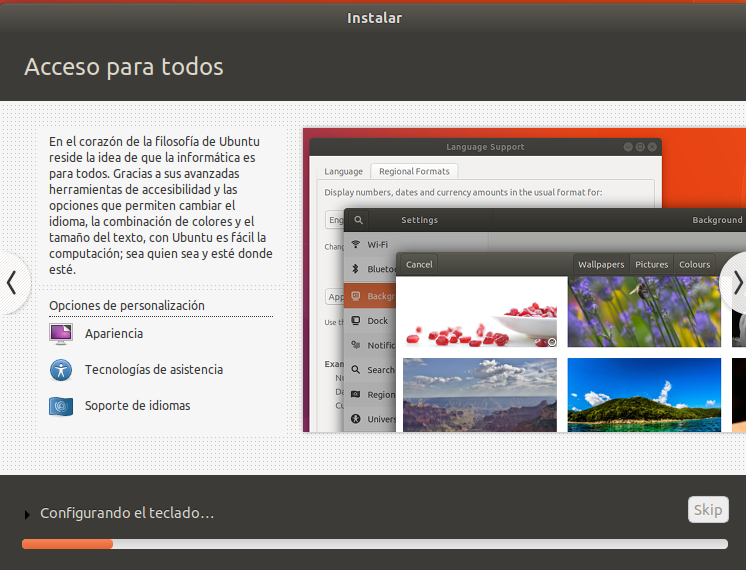This screenshot has height=570, width=746.
Task: Open the Regional Formats tab
Action: [x=414, y=171]
